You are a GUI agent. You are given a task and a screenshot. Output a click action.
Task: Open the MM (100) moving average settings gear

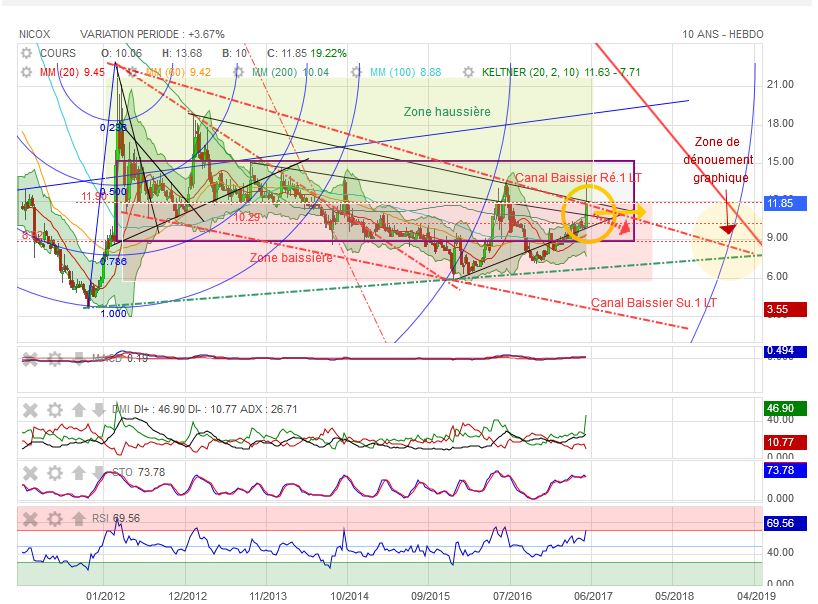356,72
